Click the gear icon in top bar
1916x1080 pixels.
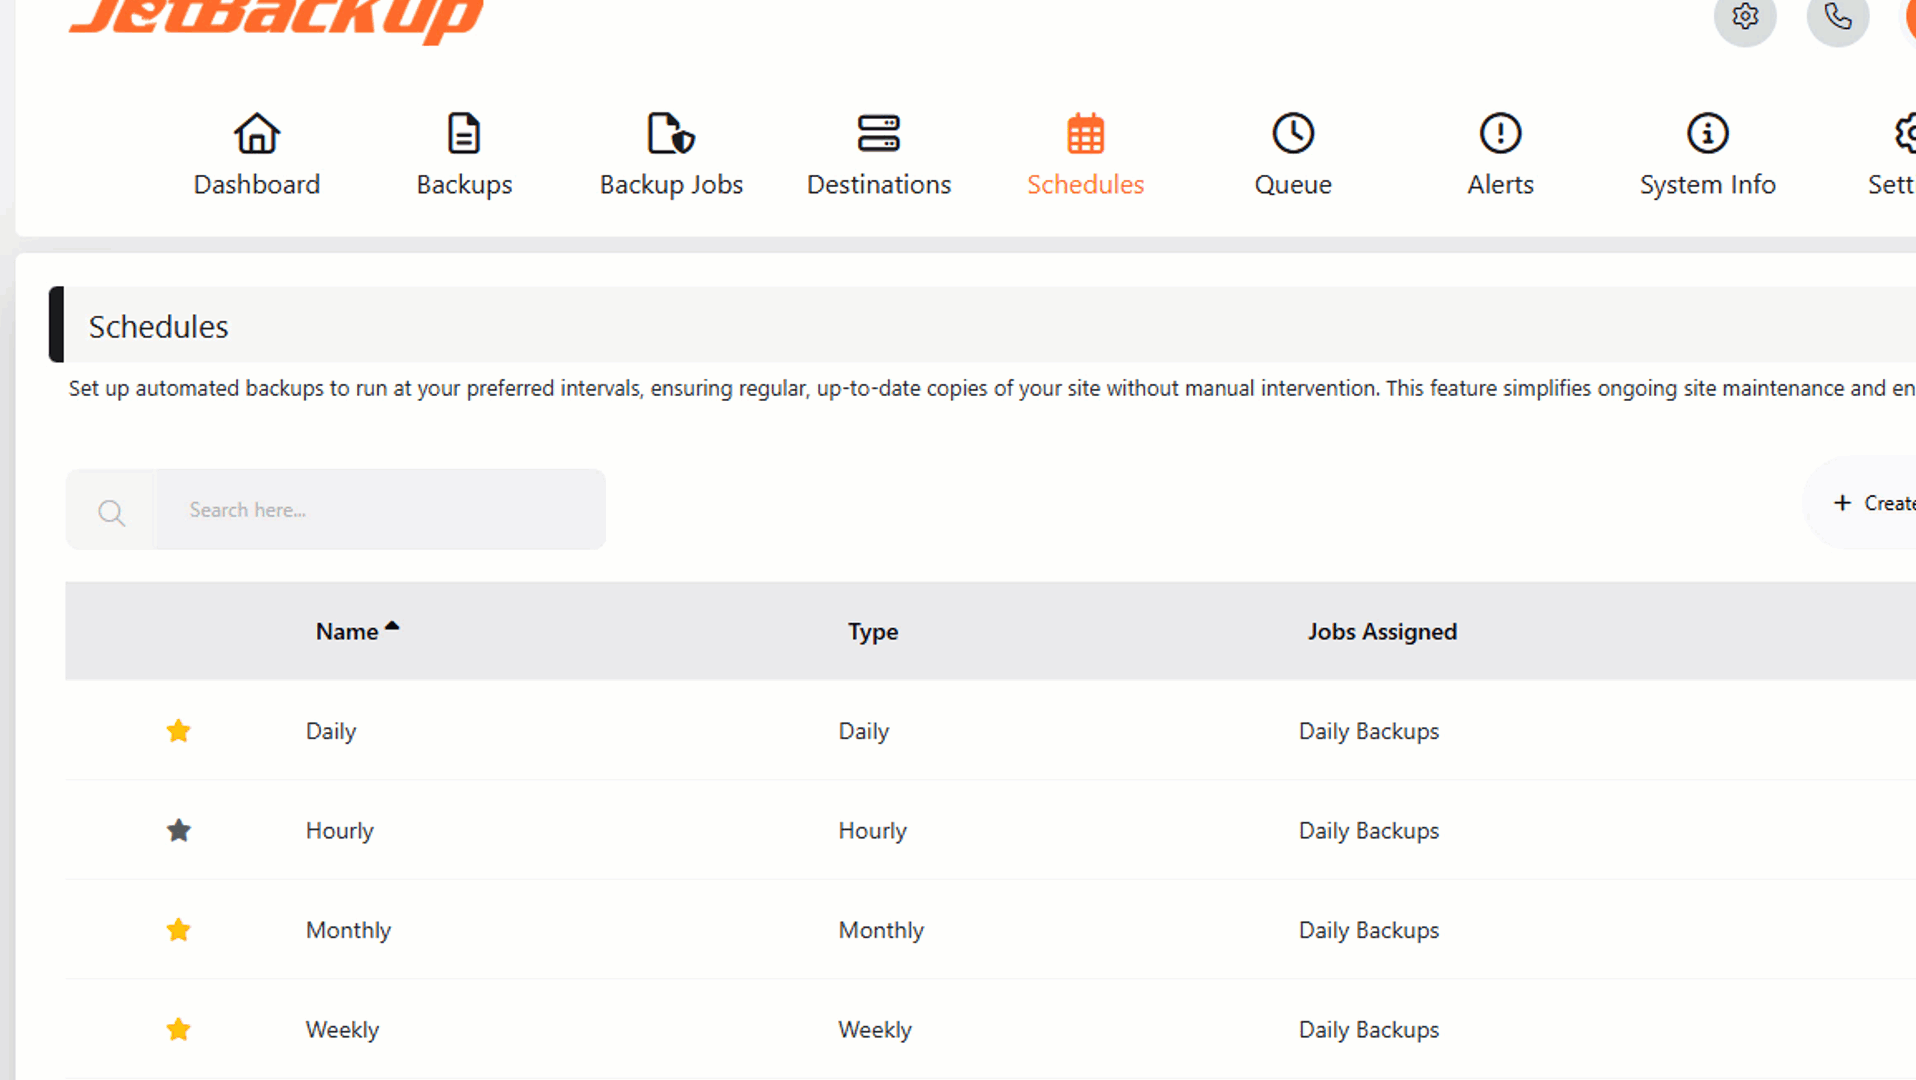(1745, 17)
